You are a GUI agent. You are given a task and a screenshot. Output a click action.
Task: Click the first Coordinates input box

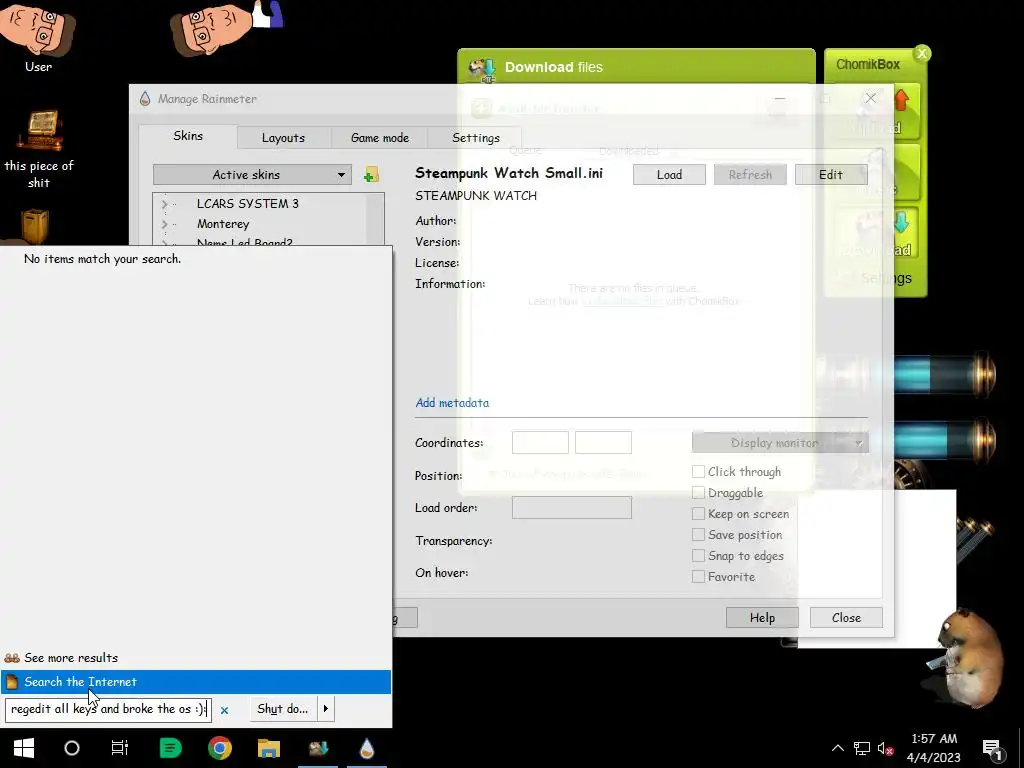pos(540,442)
